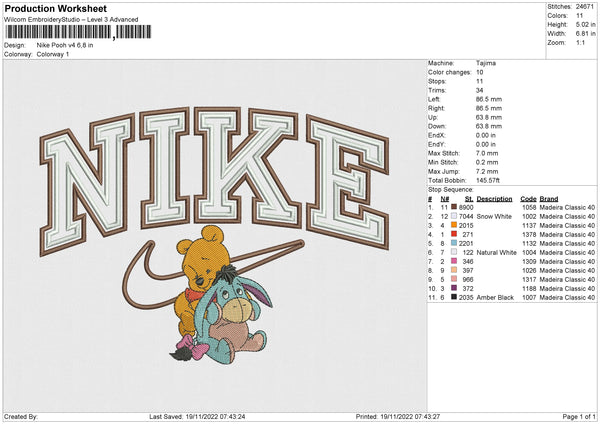This screenshot has width=600, height=424.
Task: Select the red swatch for code 1378
Action: pyautogui.click(x=454, y=234)
